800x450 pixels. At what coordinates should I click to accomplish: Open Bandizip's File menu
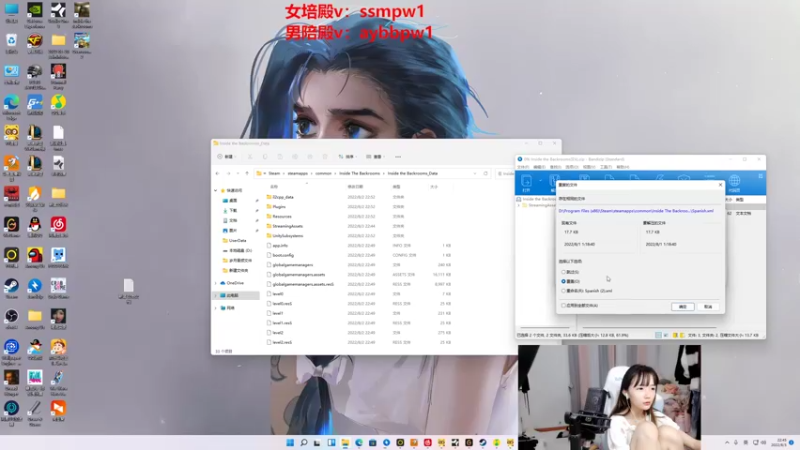click(523, 167)
